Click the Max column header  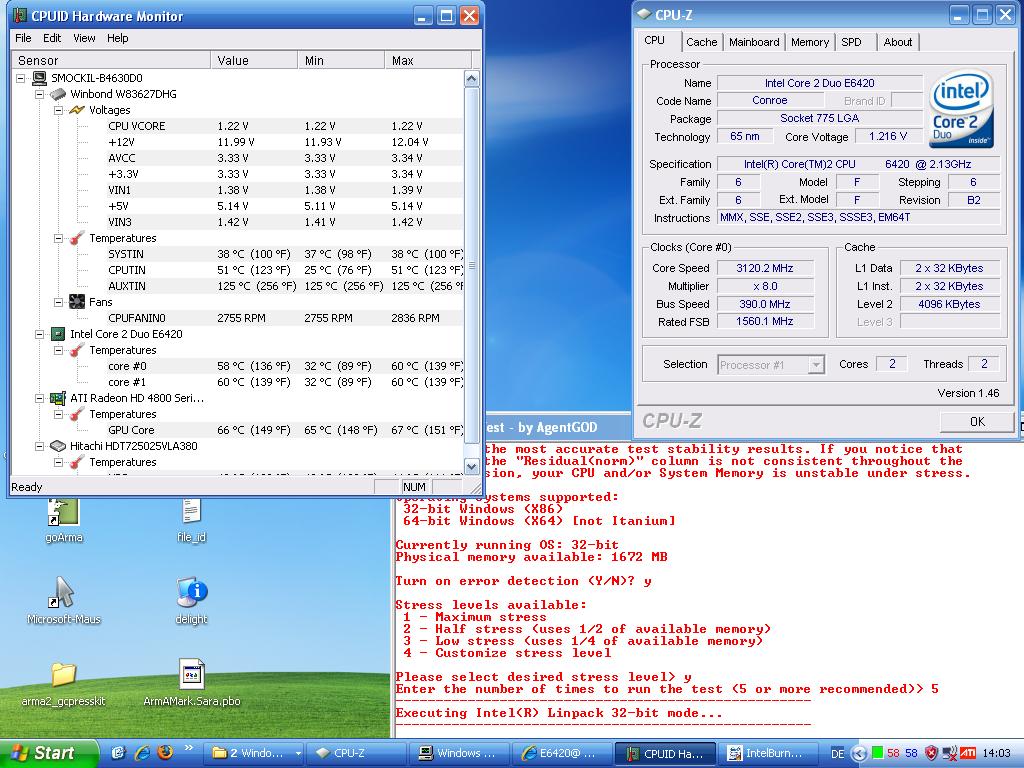point(427,60)
